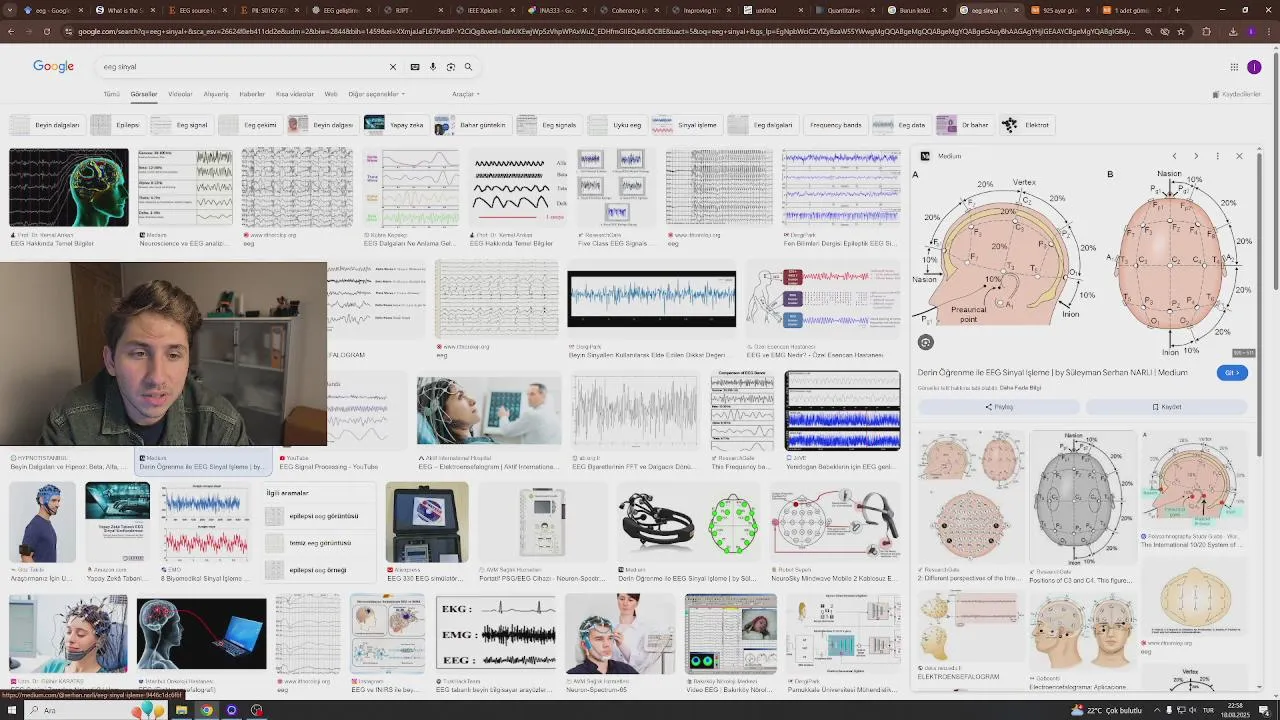Image resolution: width=1280 pixels, height=720 pixels.
Task: Switch to the Videolar search tab
Action: 180,94
